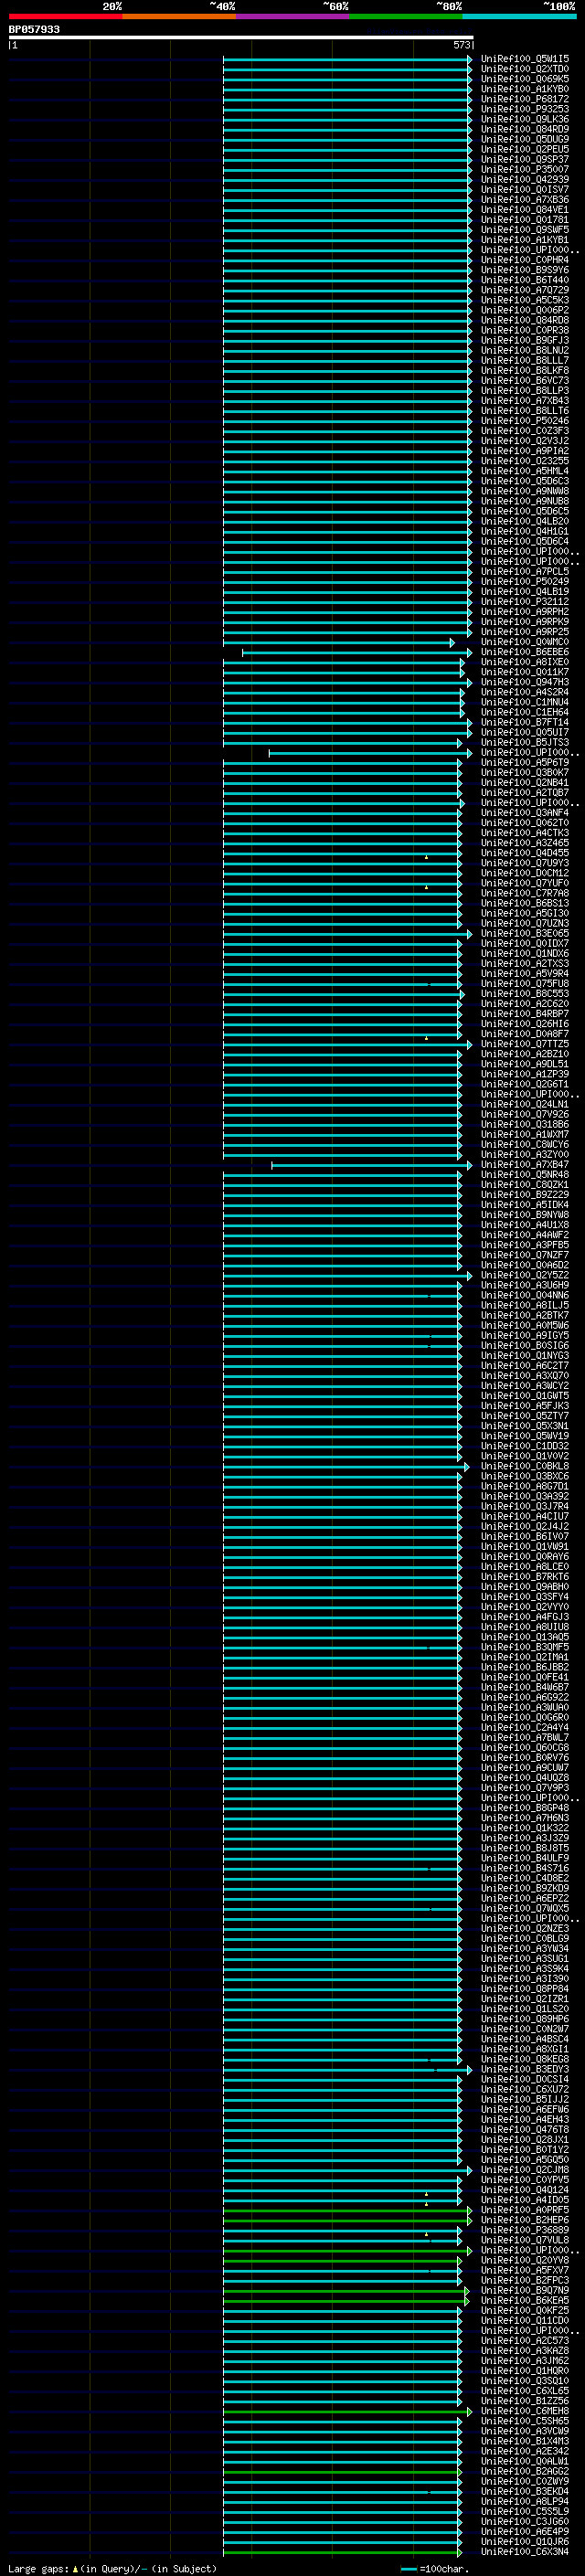Select hit UniRef100_D0A8F7
585x2576 pixels.
[525, 1034]
